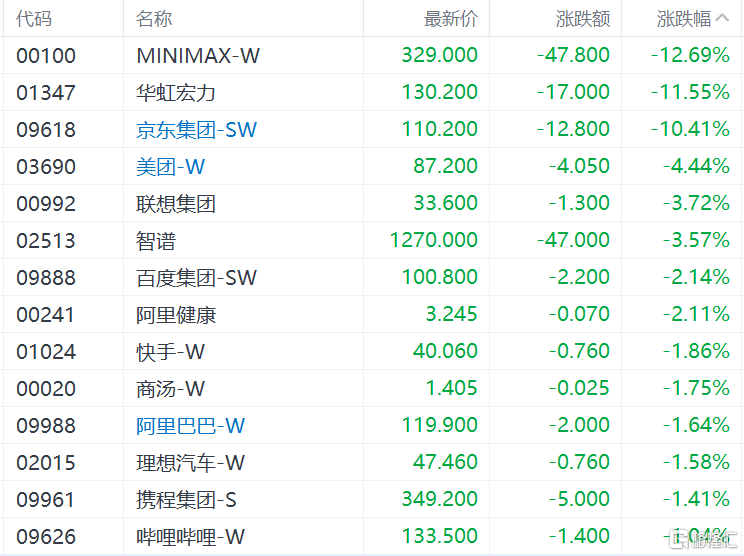Click 理想汽车-W stock name

coord(190,463)
